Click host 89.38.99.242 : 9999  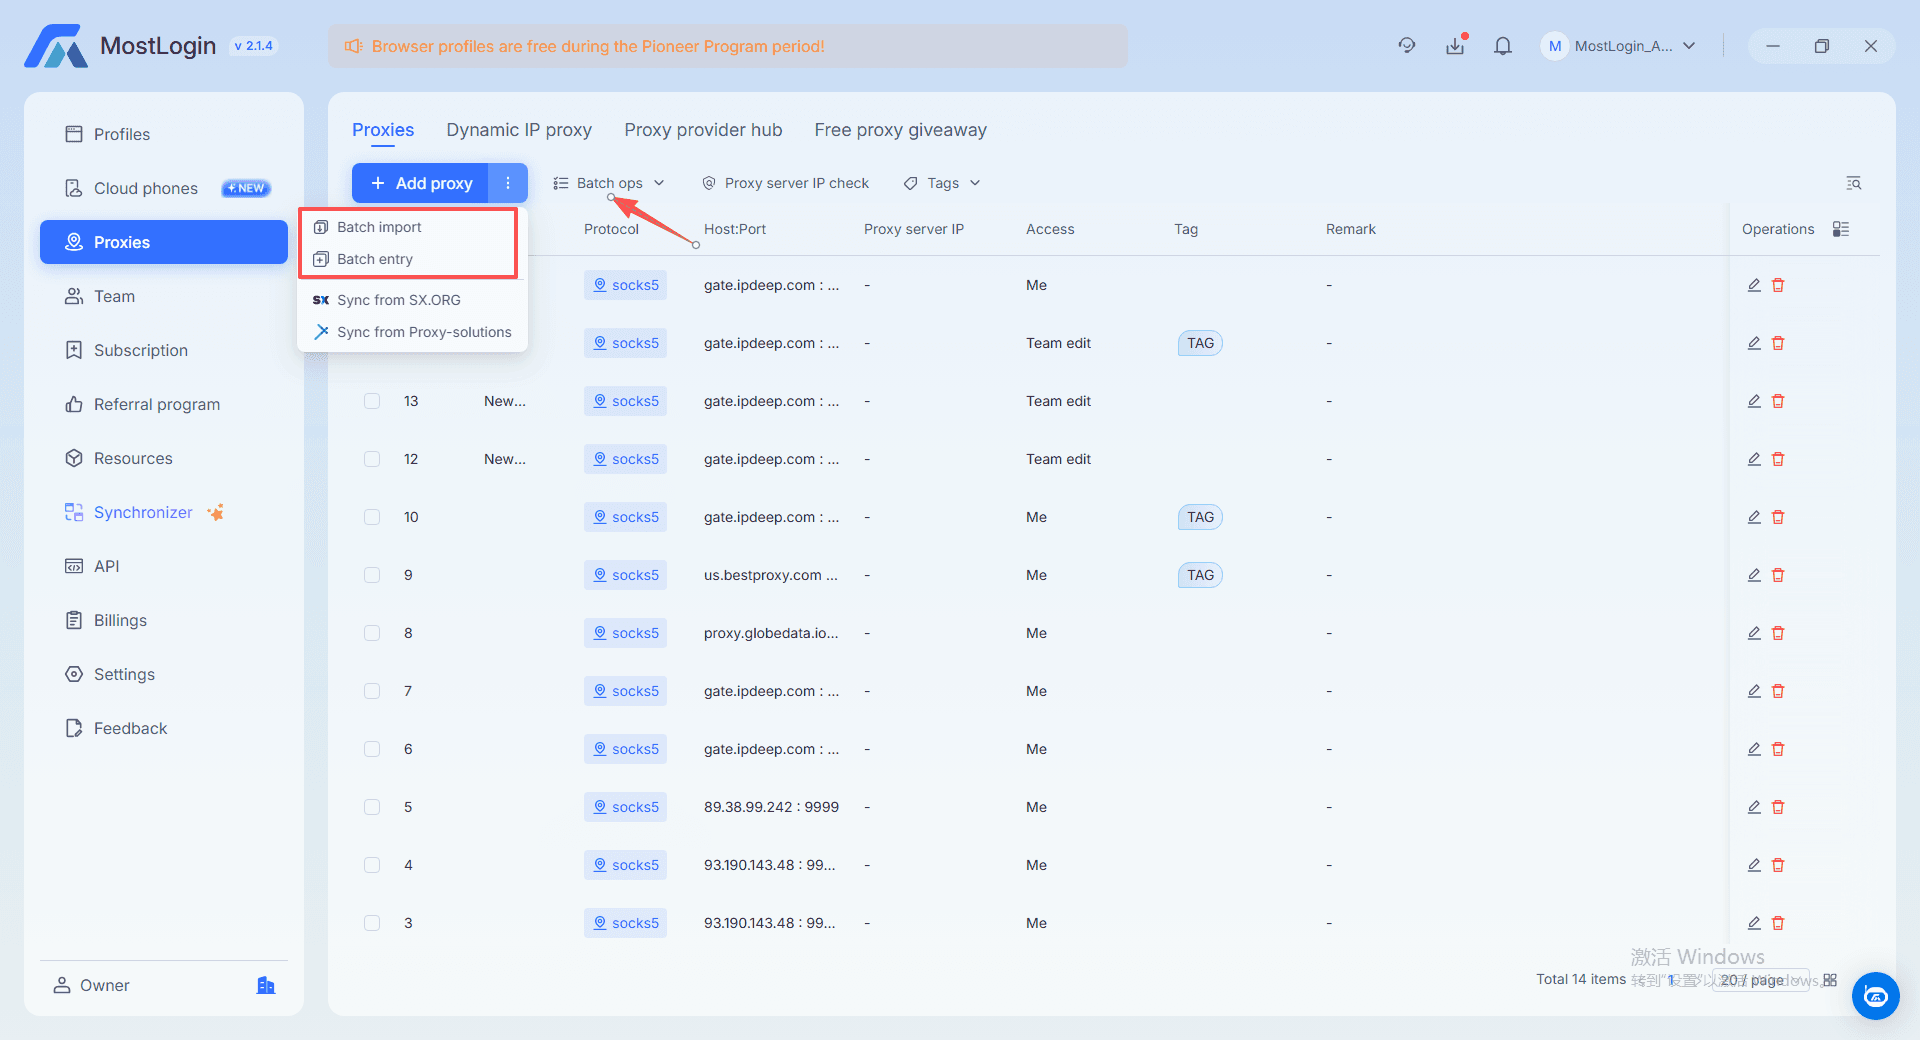[x=771, y=807]
